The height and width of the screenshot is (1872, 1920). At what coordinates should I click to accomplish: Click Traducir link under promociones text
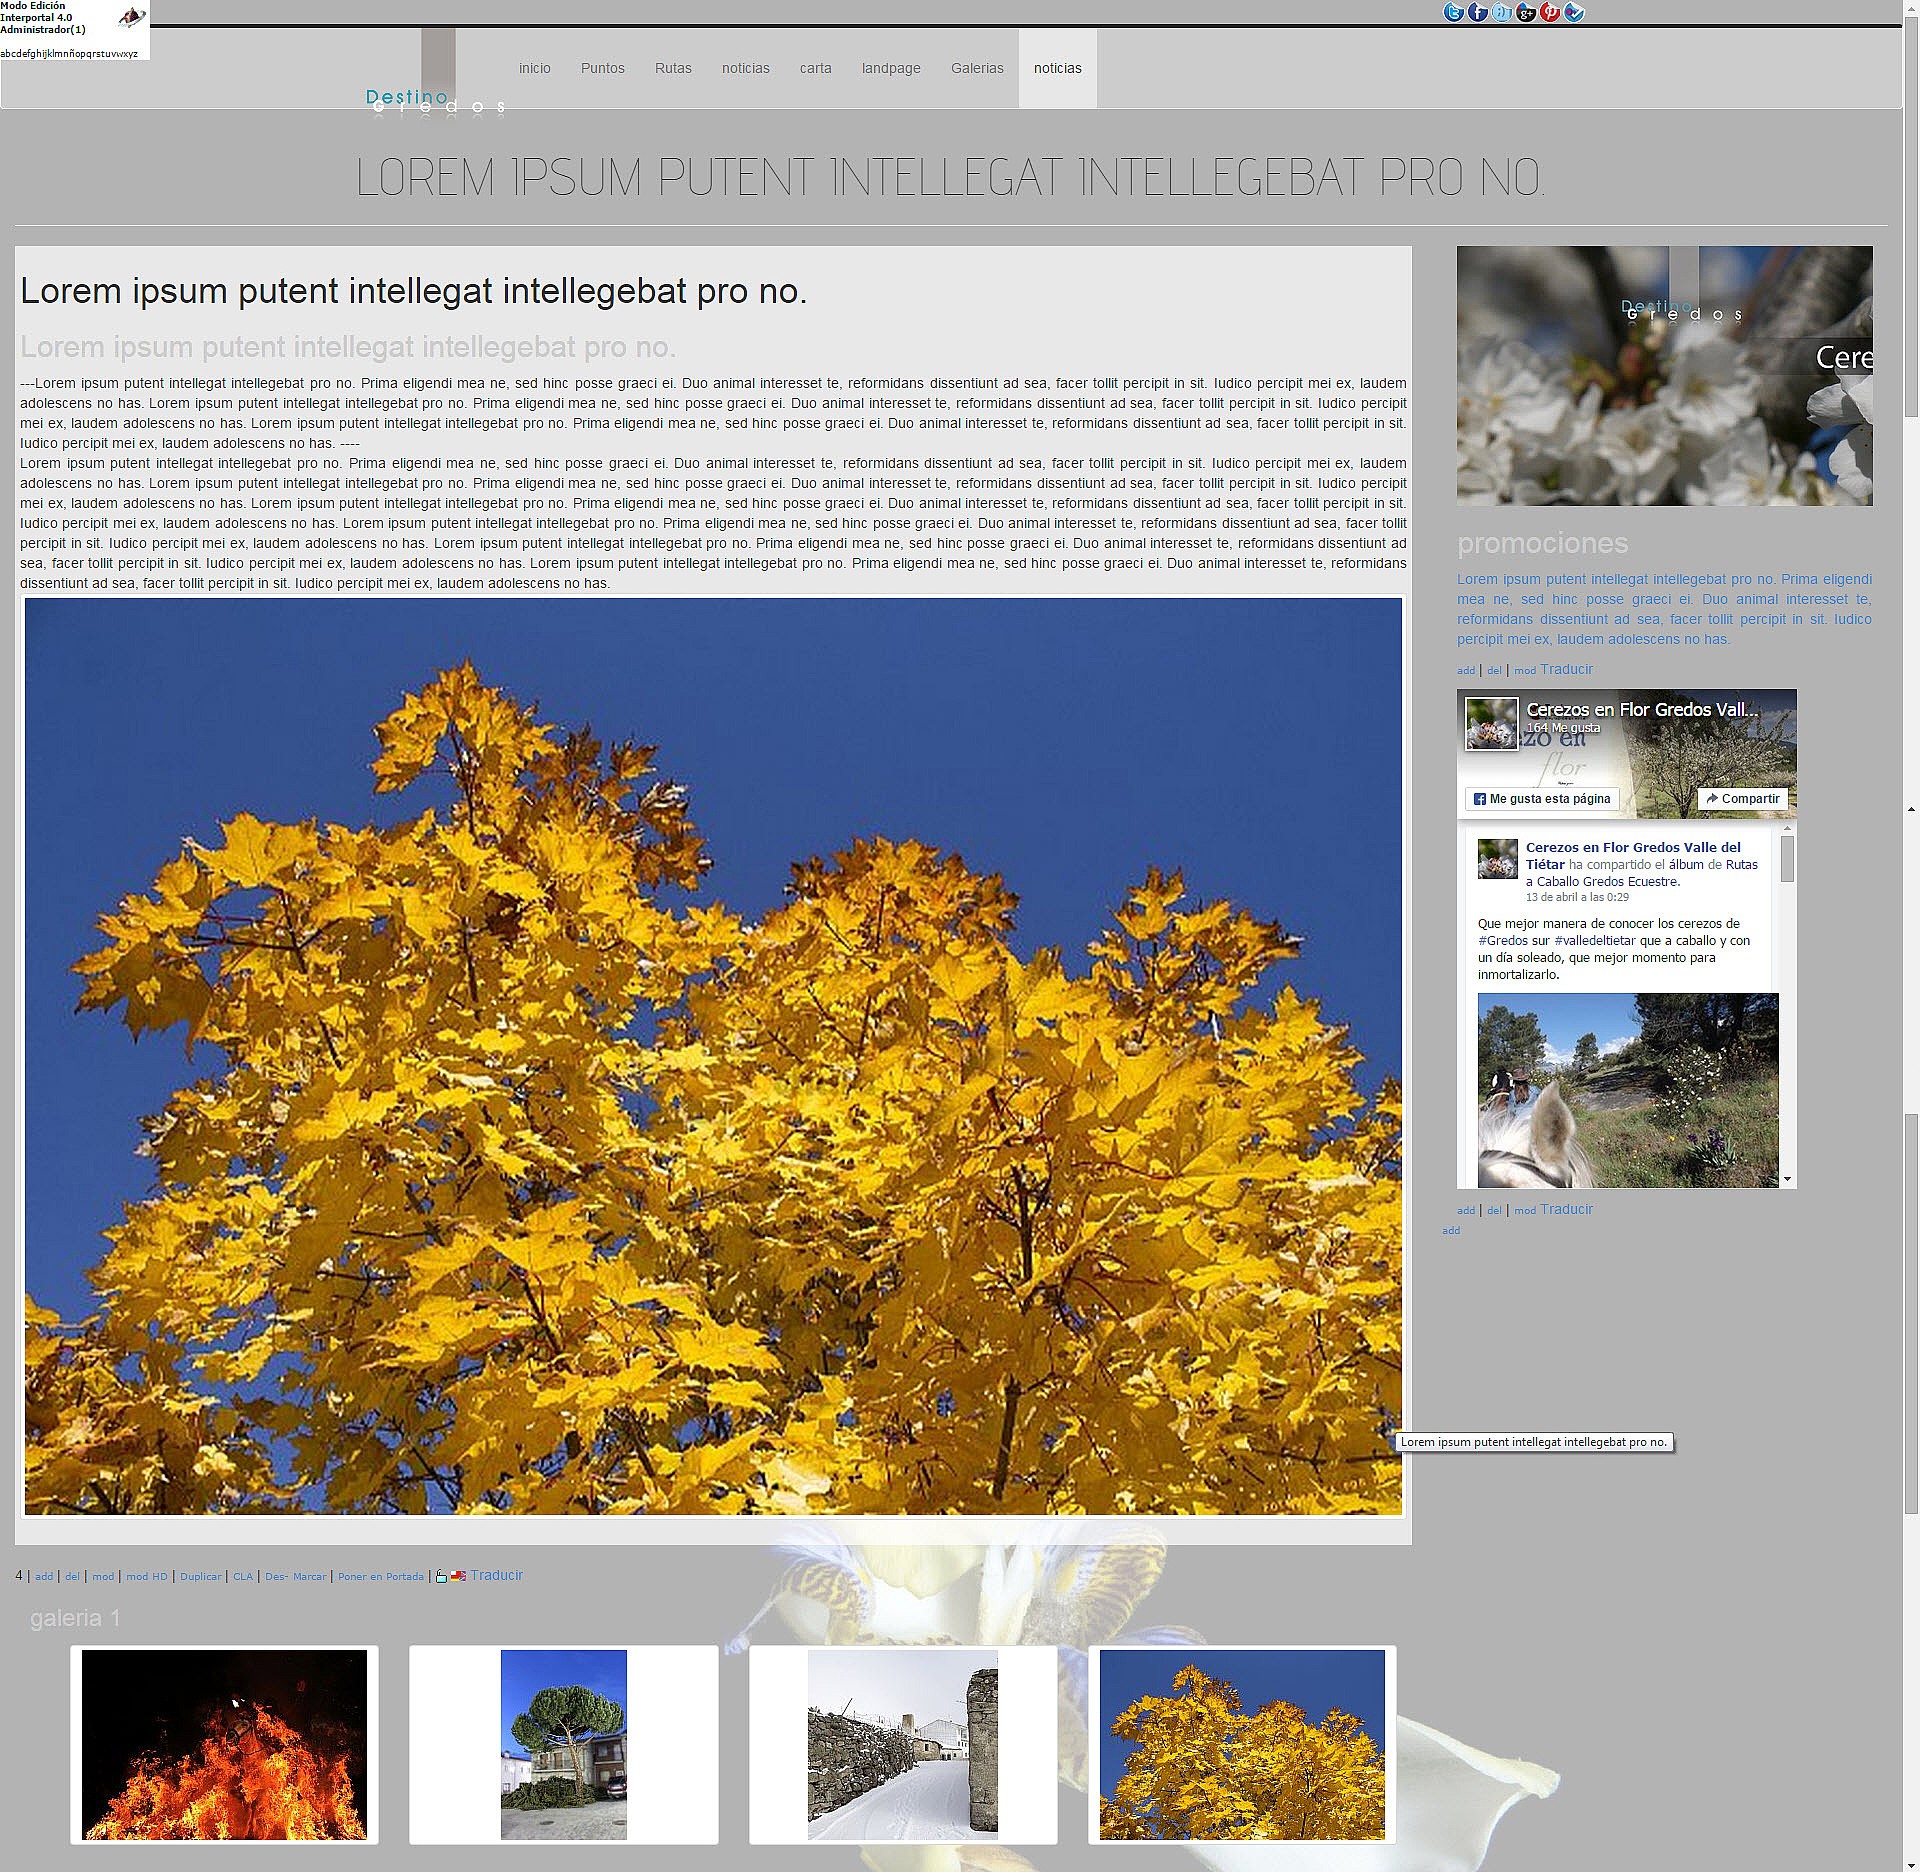point(1566,669)
